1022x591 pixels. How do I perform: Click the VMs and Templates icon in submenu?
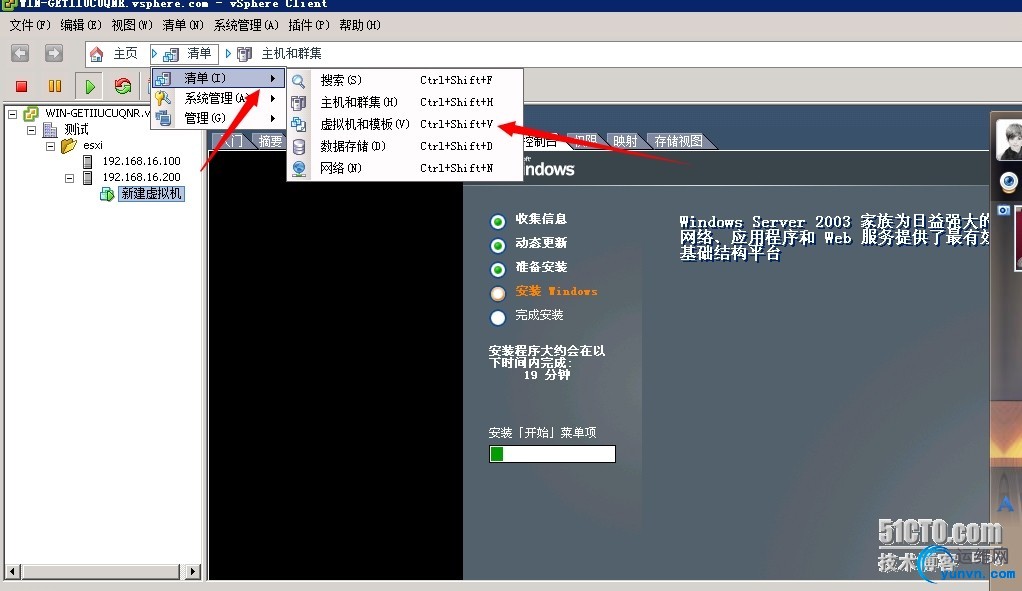tap(299, 124)
